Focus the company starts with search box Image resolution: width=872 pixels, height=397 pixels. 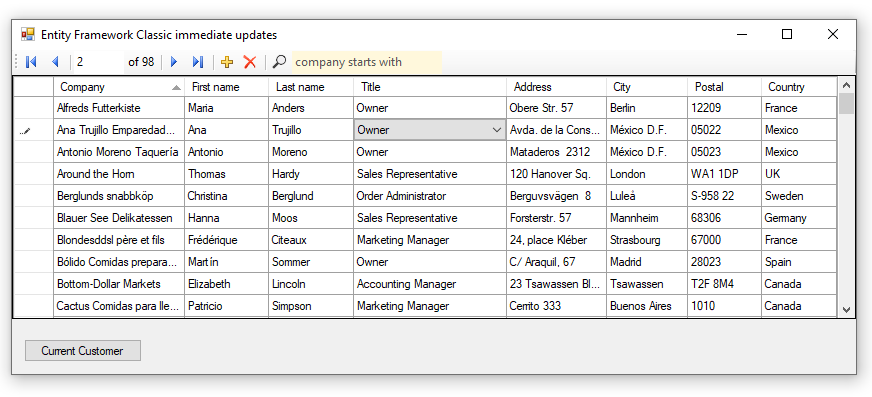click(x=366, y=62)
